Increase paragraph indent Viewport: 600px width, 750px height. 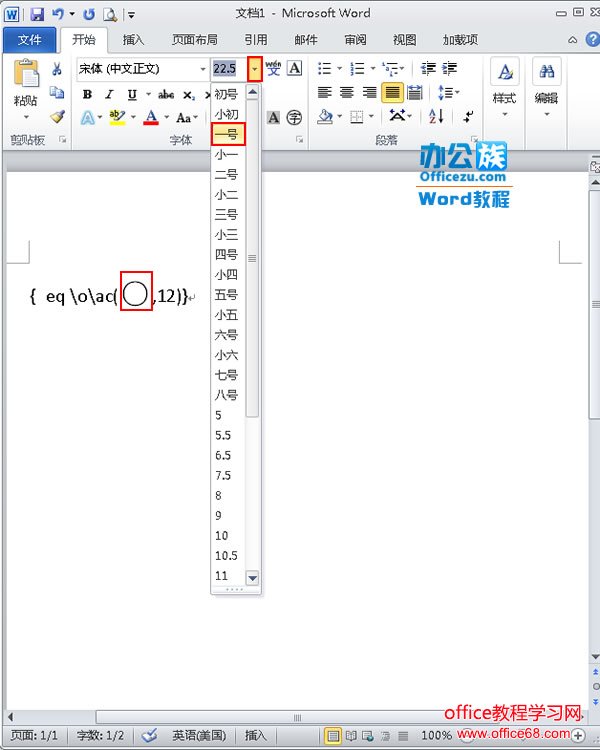(x=449, y=69)
